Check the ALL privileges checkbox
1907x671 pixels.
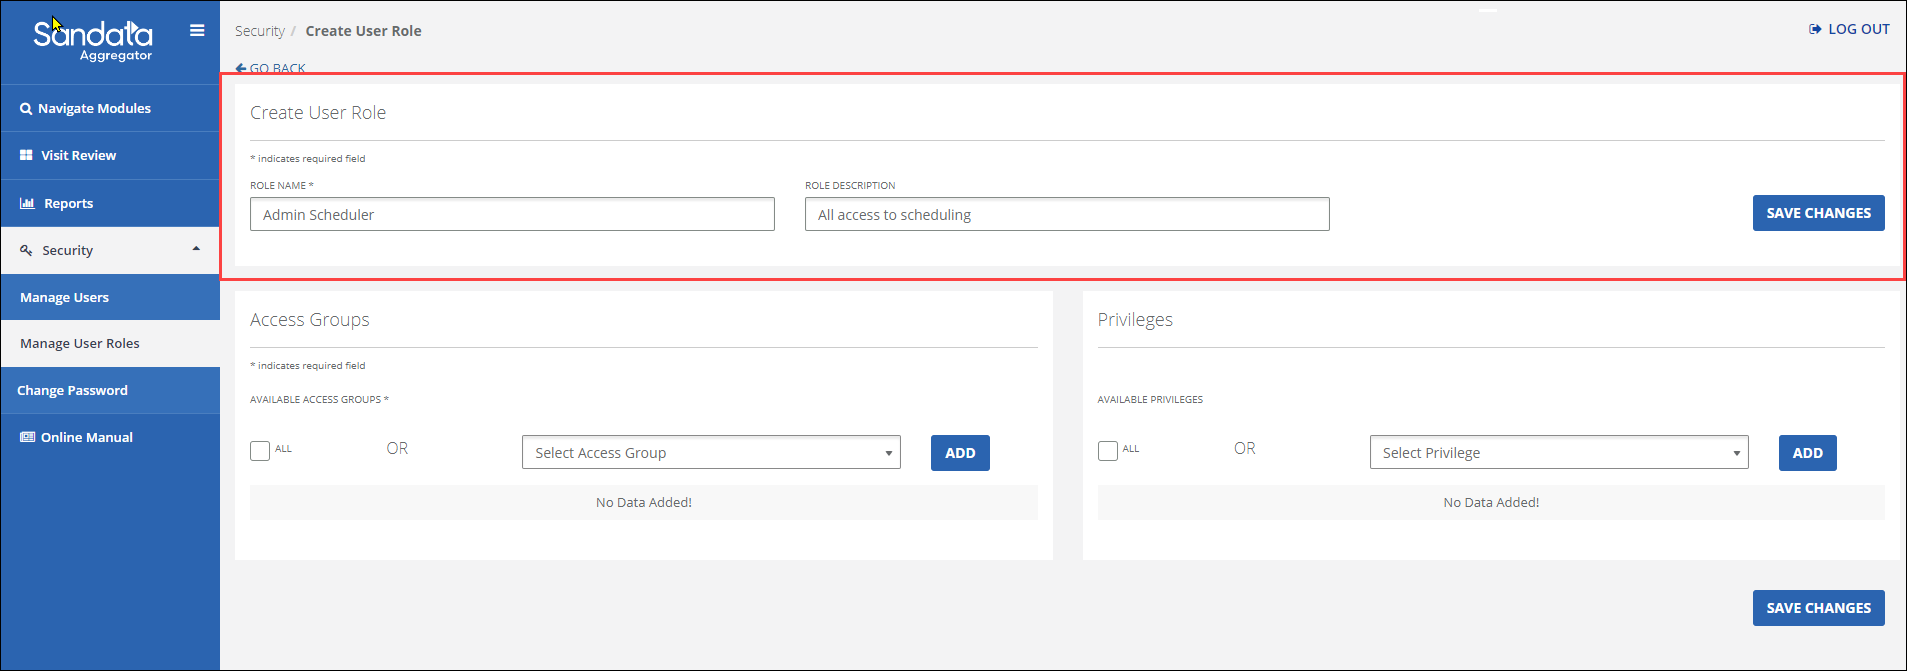click(1108, 451)
